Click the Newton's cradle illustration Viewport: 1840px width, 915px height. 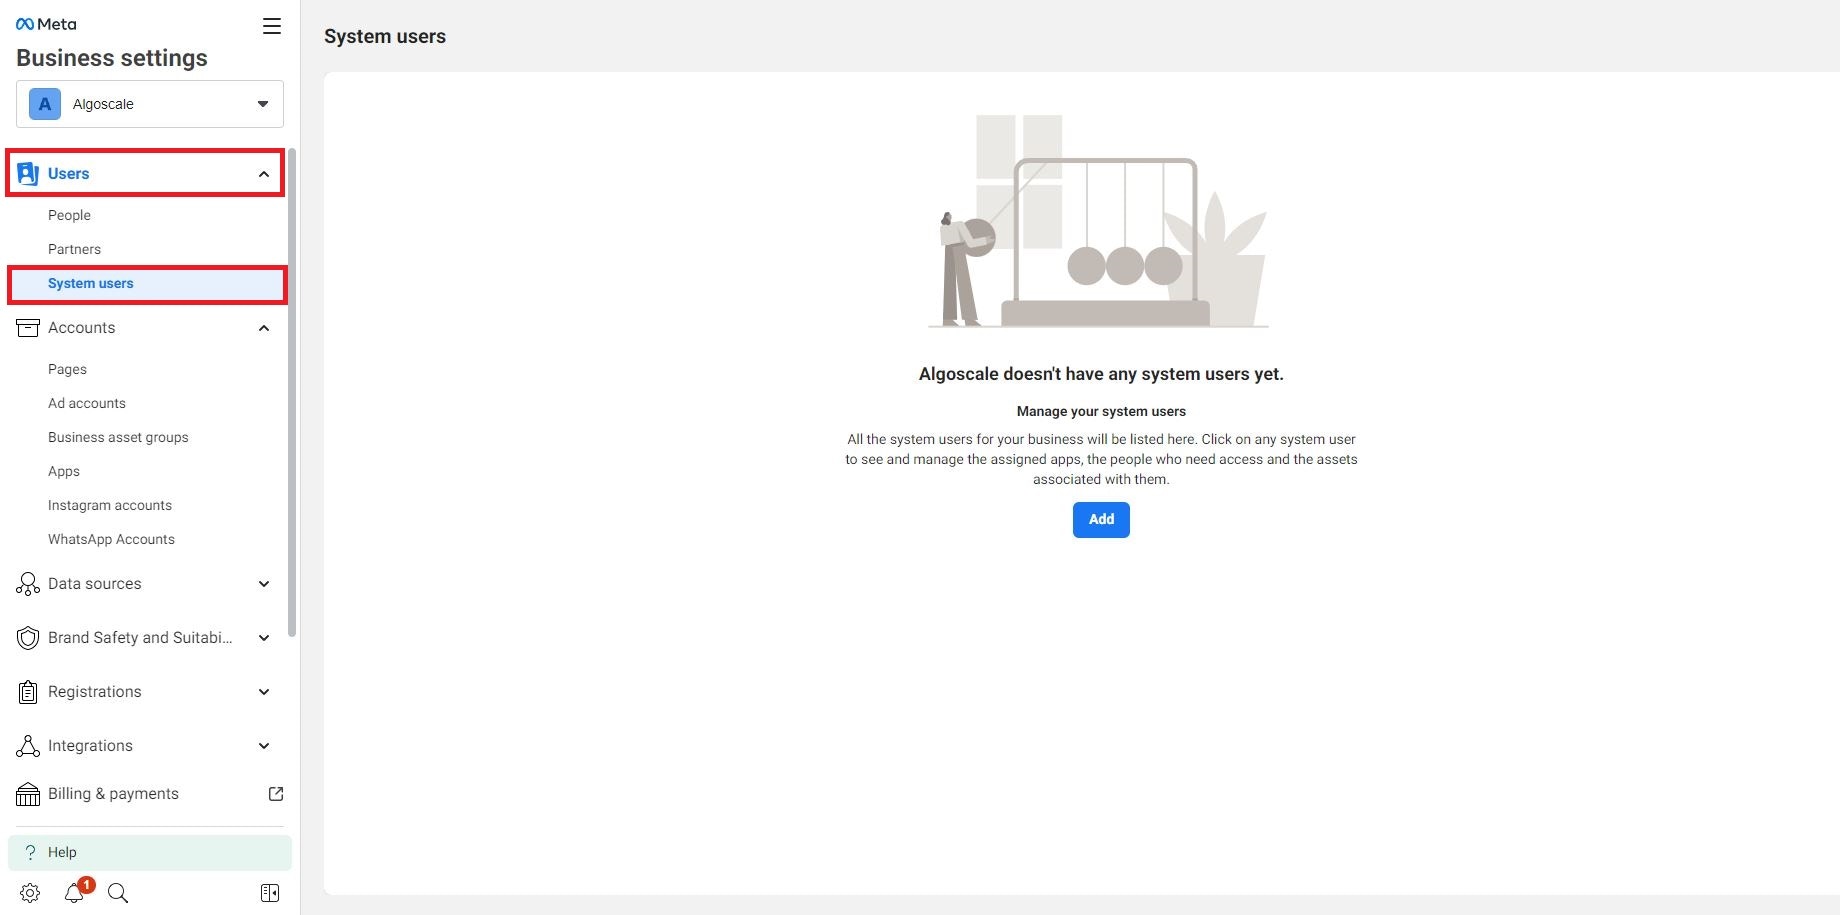[1100, 221]
